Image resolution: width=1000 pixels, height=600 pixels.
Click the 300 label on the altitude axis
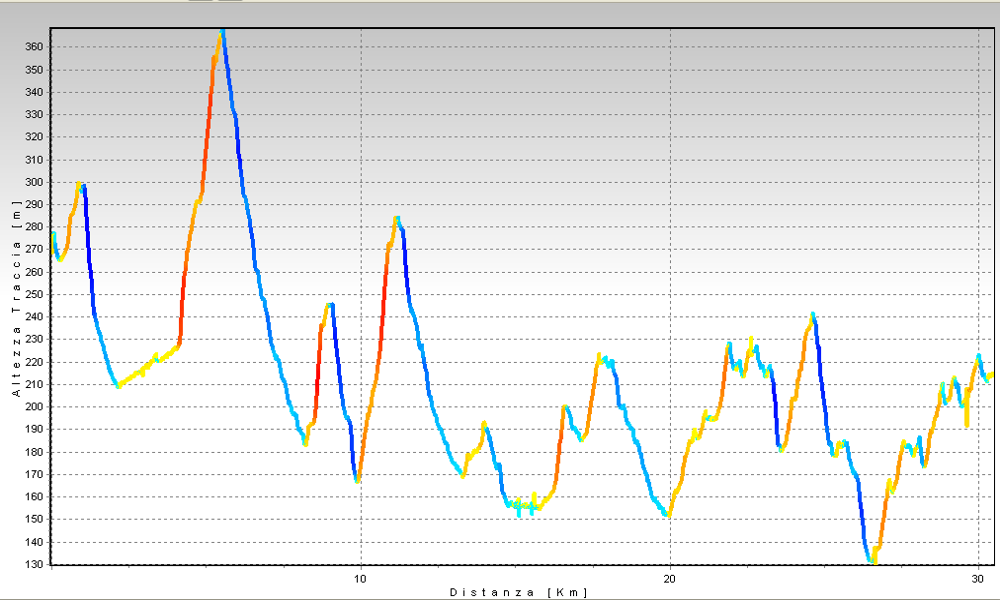click(33, 182)
